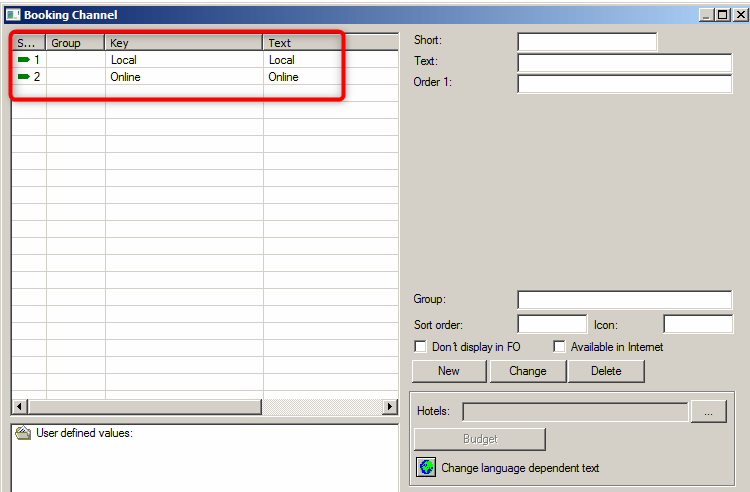The image size is (750, 492).
Task: Toggle the Available in Internet checkbox
Action: tap(560, 346)
